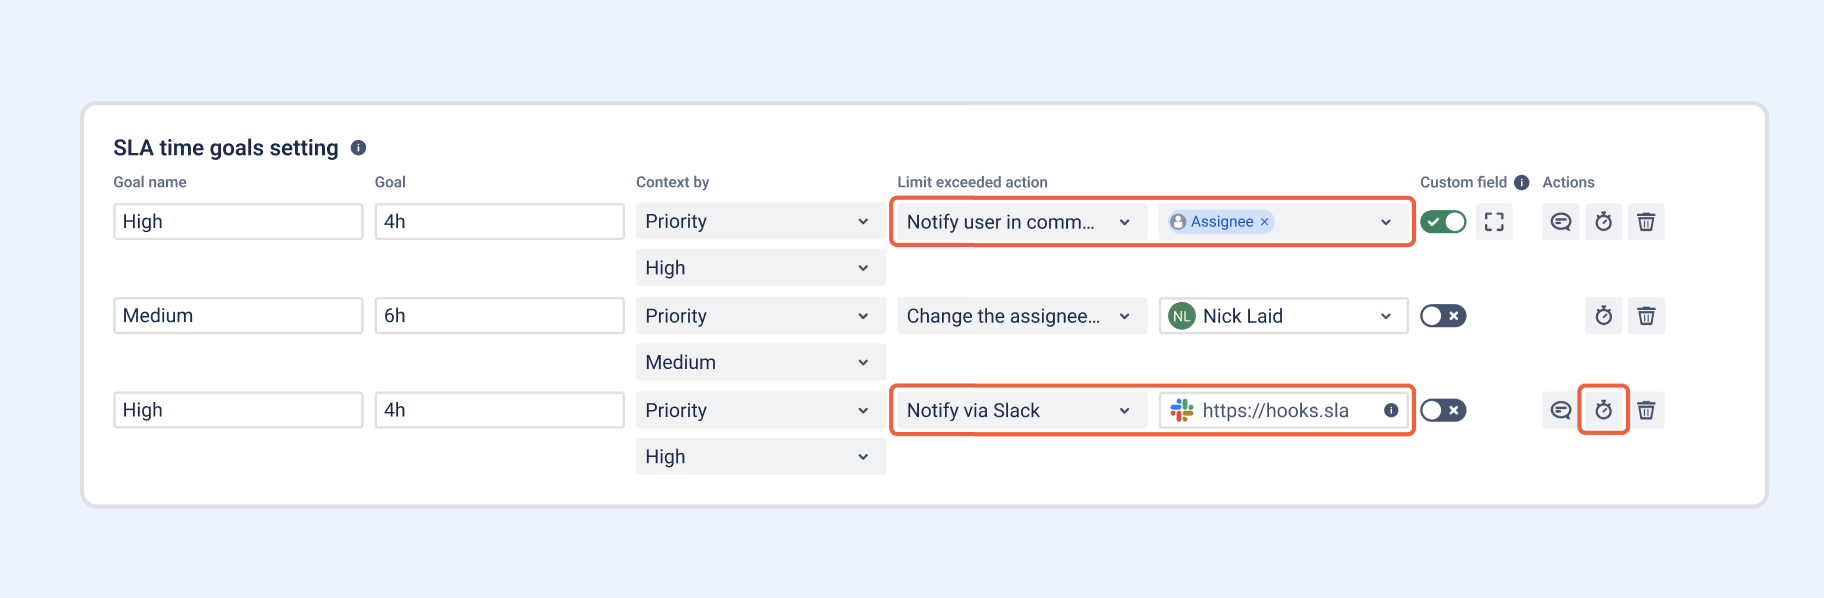Viewport: 1824px width, 598px height.
Task: Open the Change the assignee action dropdown
Action: tap(1021, 316)
